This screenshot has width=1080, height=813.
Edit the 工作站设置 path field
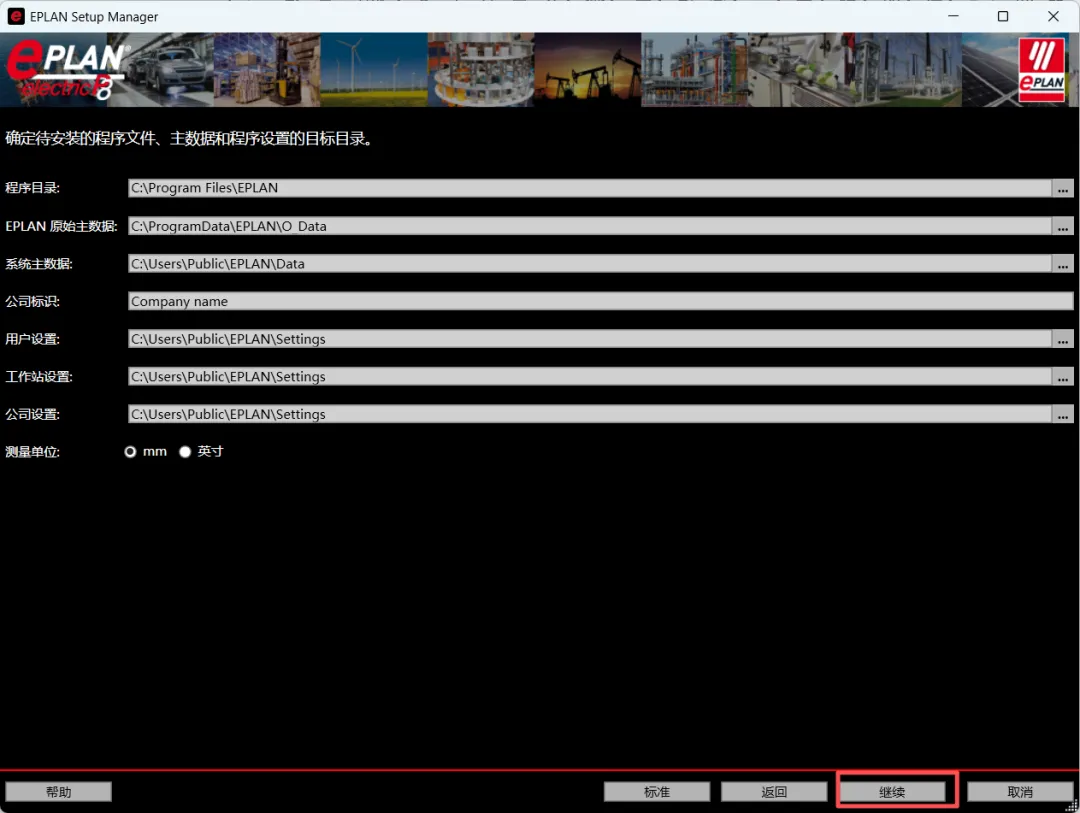pyautogui.click(x=590, y=377)
